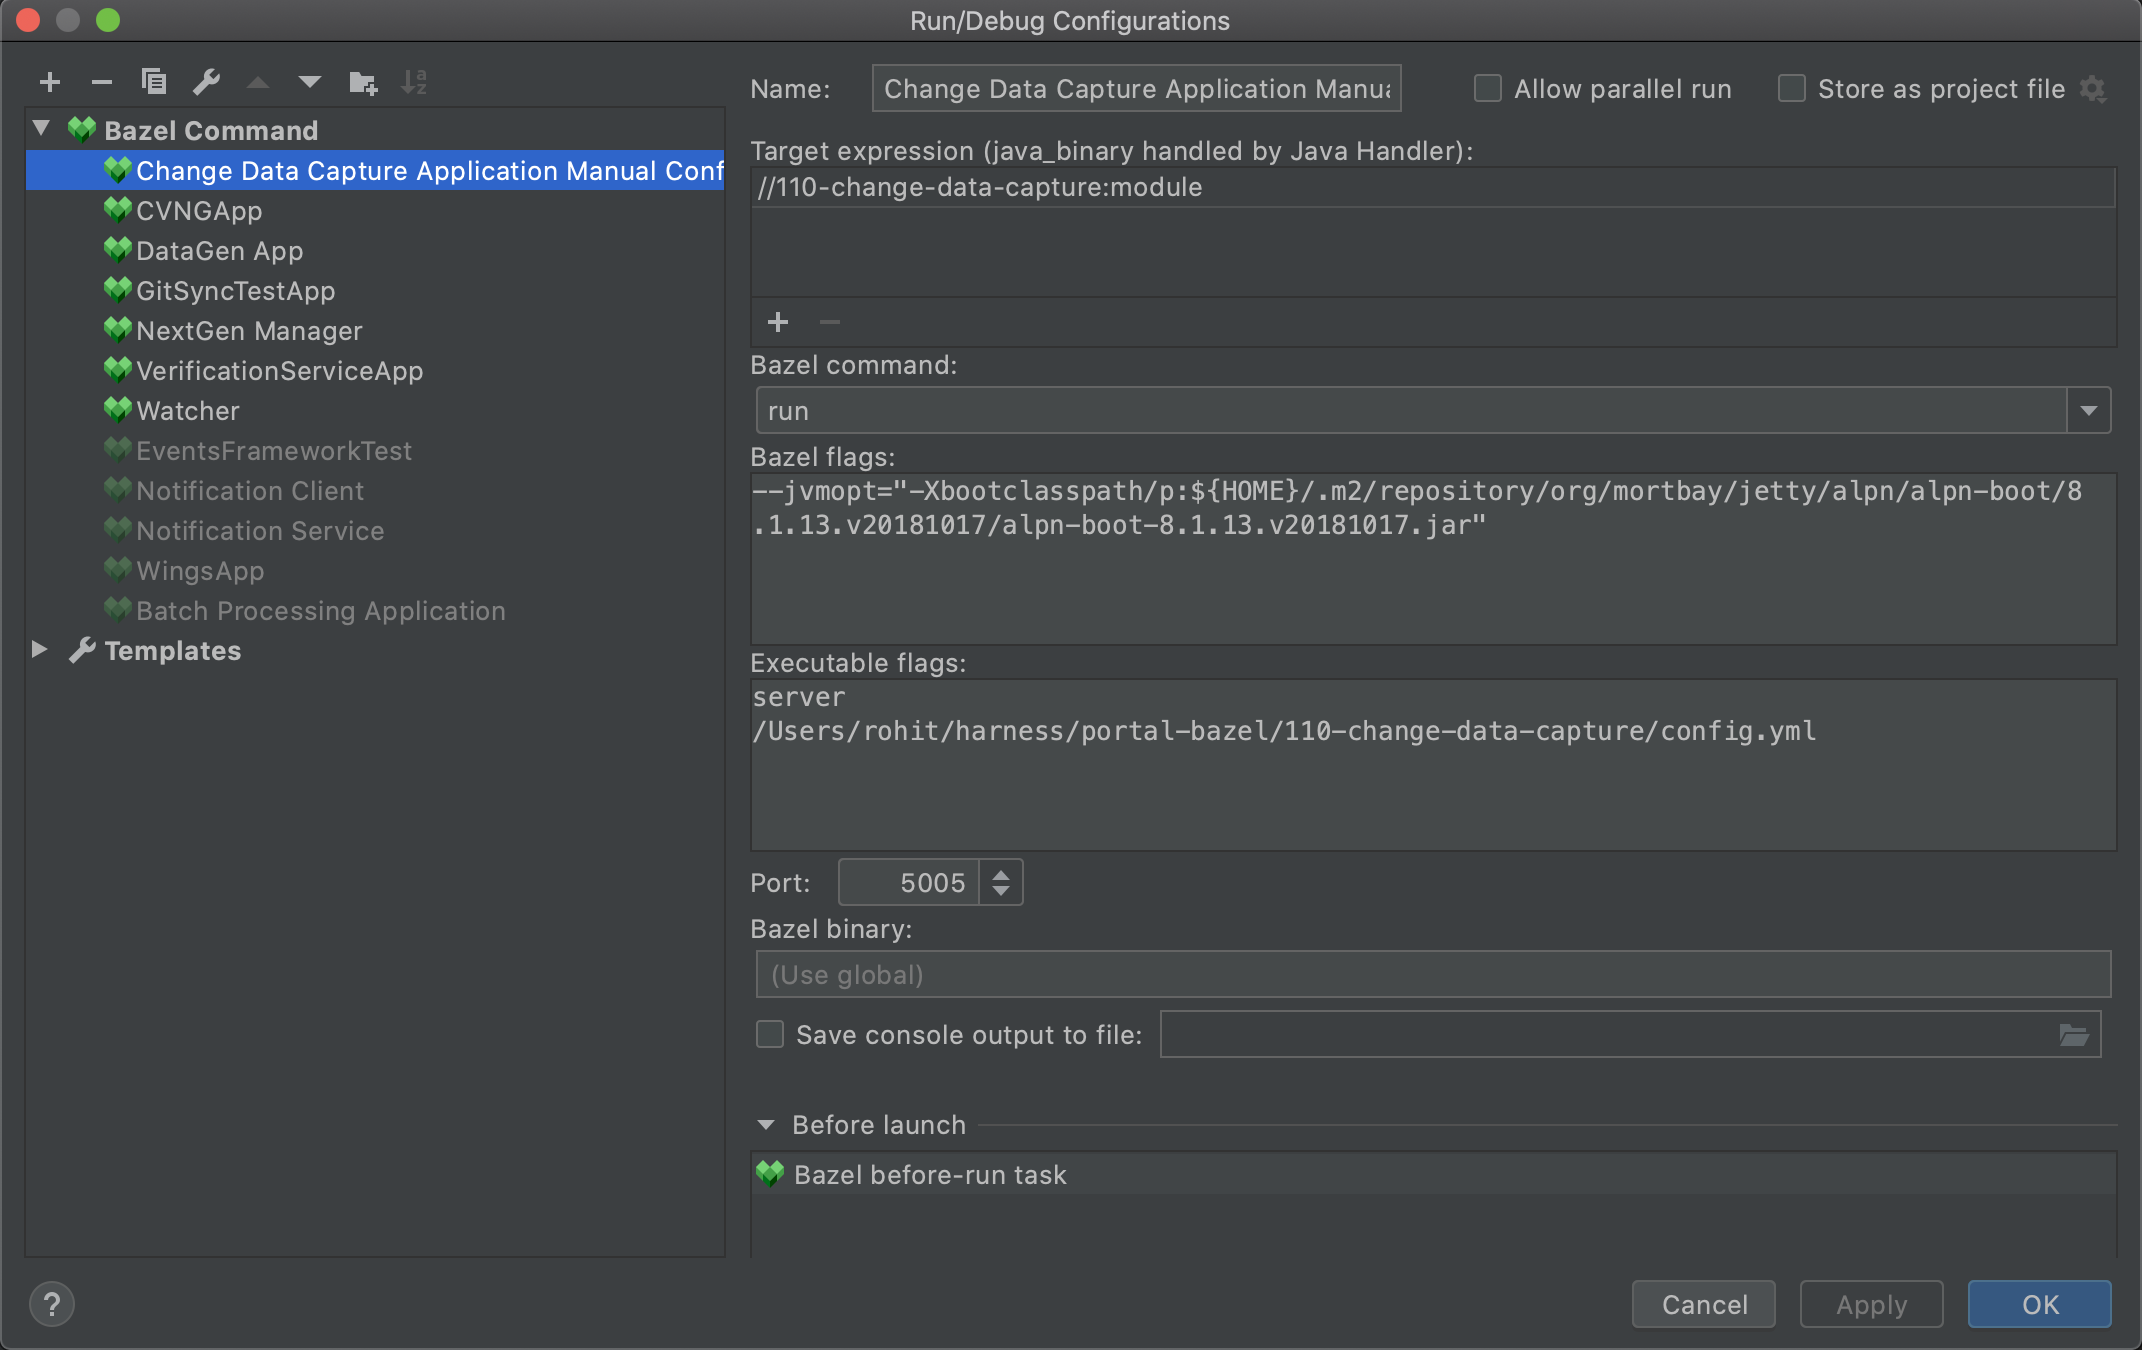
Task: Add a new run configuration
Action: tap(50, 82)
